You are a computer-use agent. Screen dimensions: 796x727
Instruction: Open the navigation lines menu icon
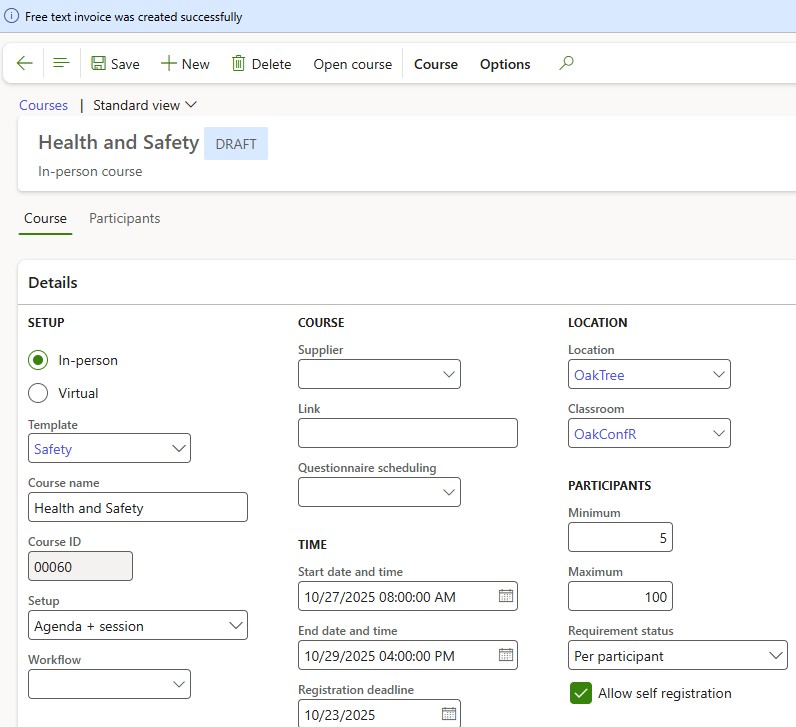click(x=61, y=63)
